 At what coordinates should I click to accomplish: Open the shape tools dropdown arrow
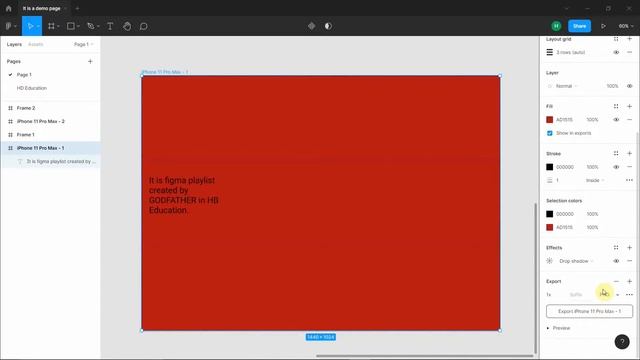78,26
